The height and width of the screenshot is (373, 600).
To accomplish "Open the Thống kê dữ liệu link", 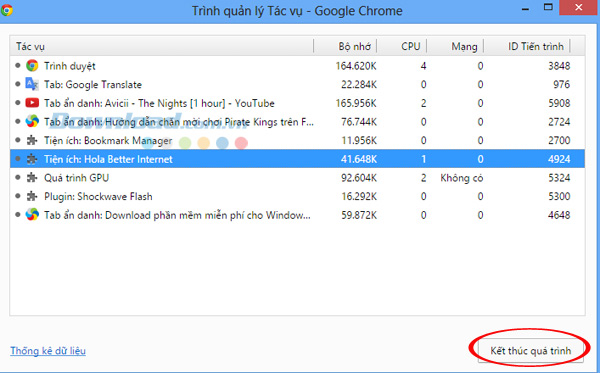I will (x=48, y=351).
